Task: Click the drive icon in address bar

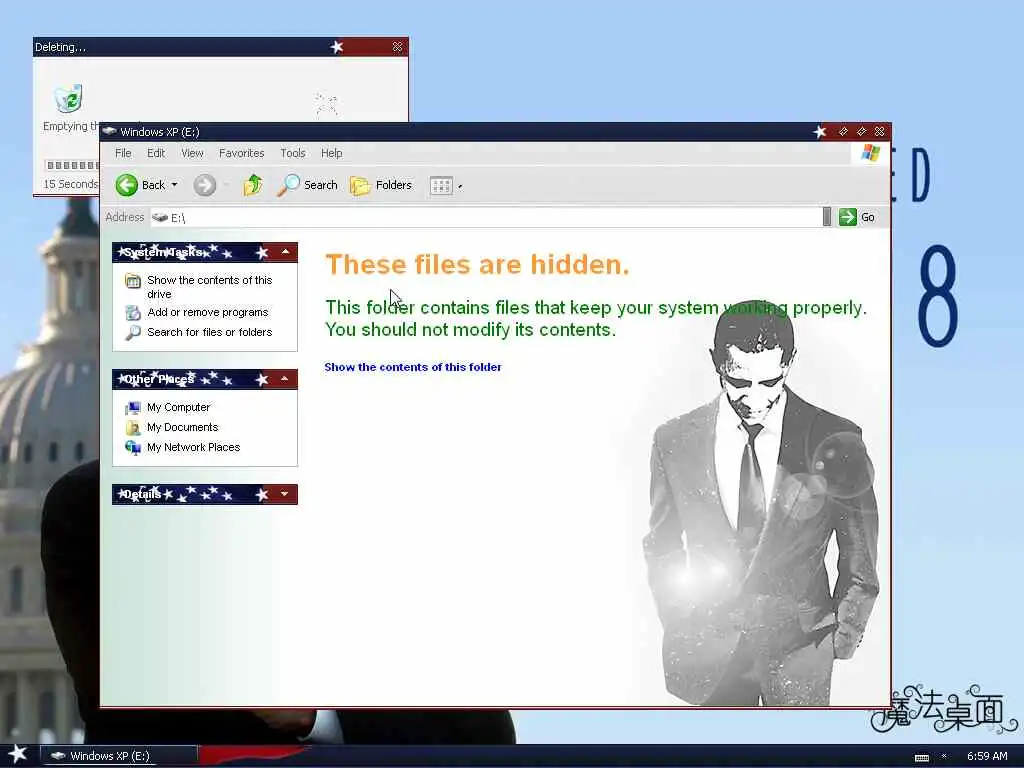Action: tap(160, 217)
